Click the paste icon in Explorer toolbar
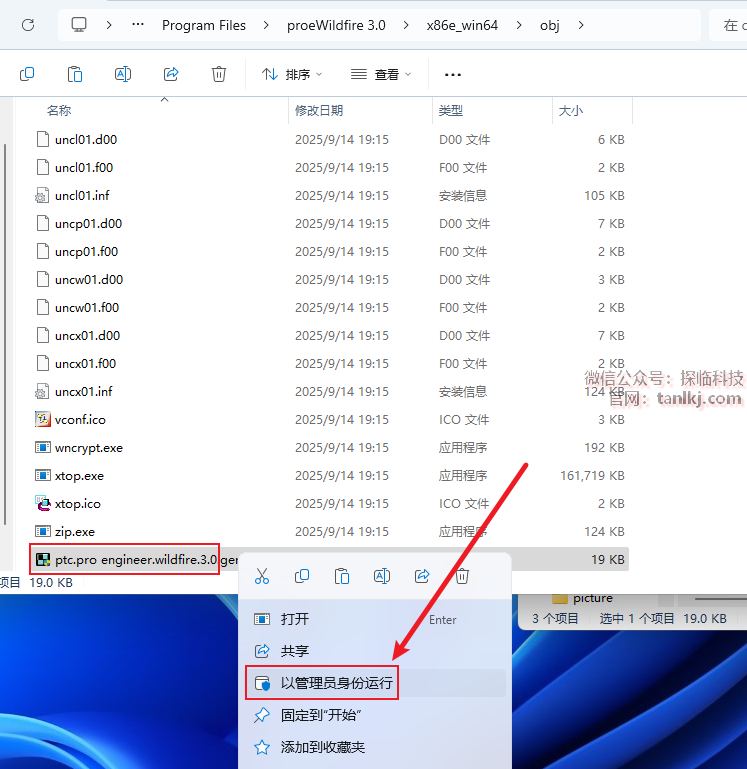This screenshot has width=747, height=769. (x=75, y=74)
